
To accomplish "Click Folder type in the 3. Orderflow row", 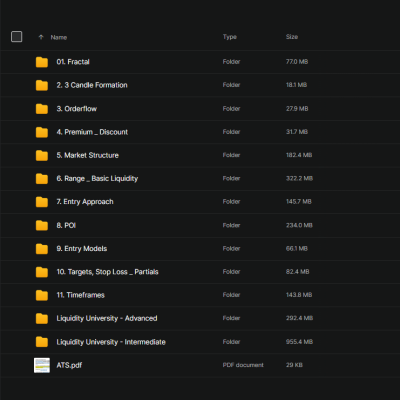I will pos(231,109).
